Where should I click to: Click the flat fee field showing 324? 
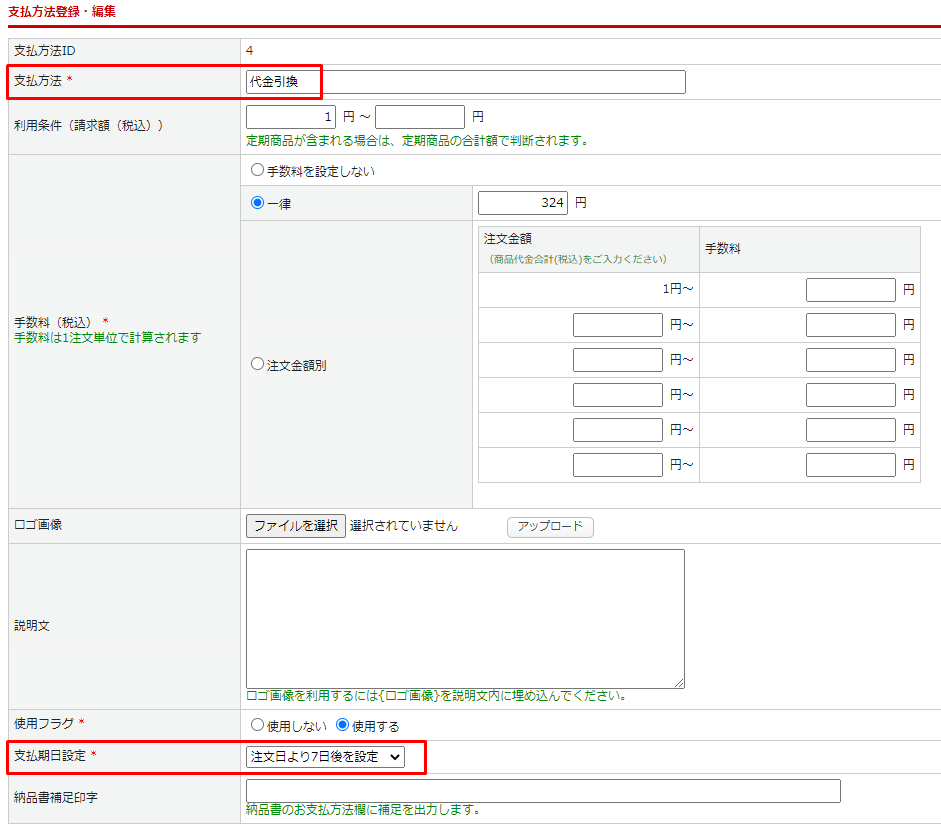(523, 203)
